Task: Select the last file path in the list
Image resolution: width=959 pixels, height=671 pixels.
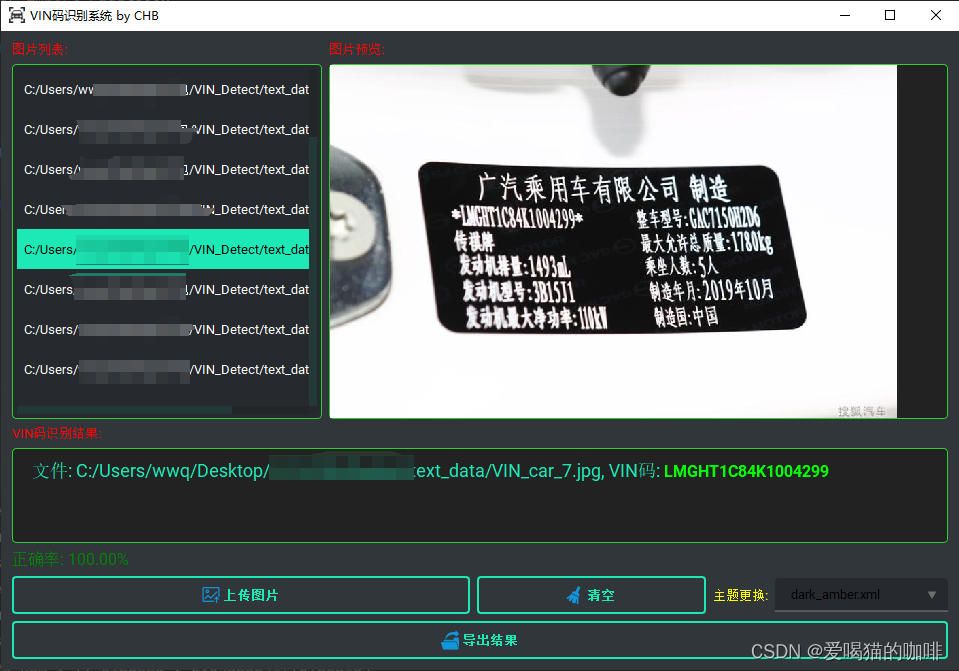Action: tap(163, 370)
